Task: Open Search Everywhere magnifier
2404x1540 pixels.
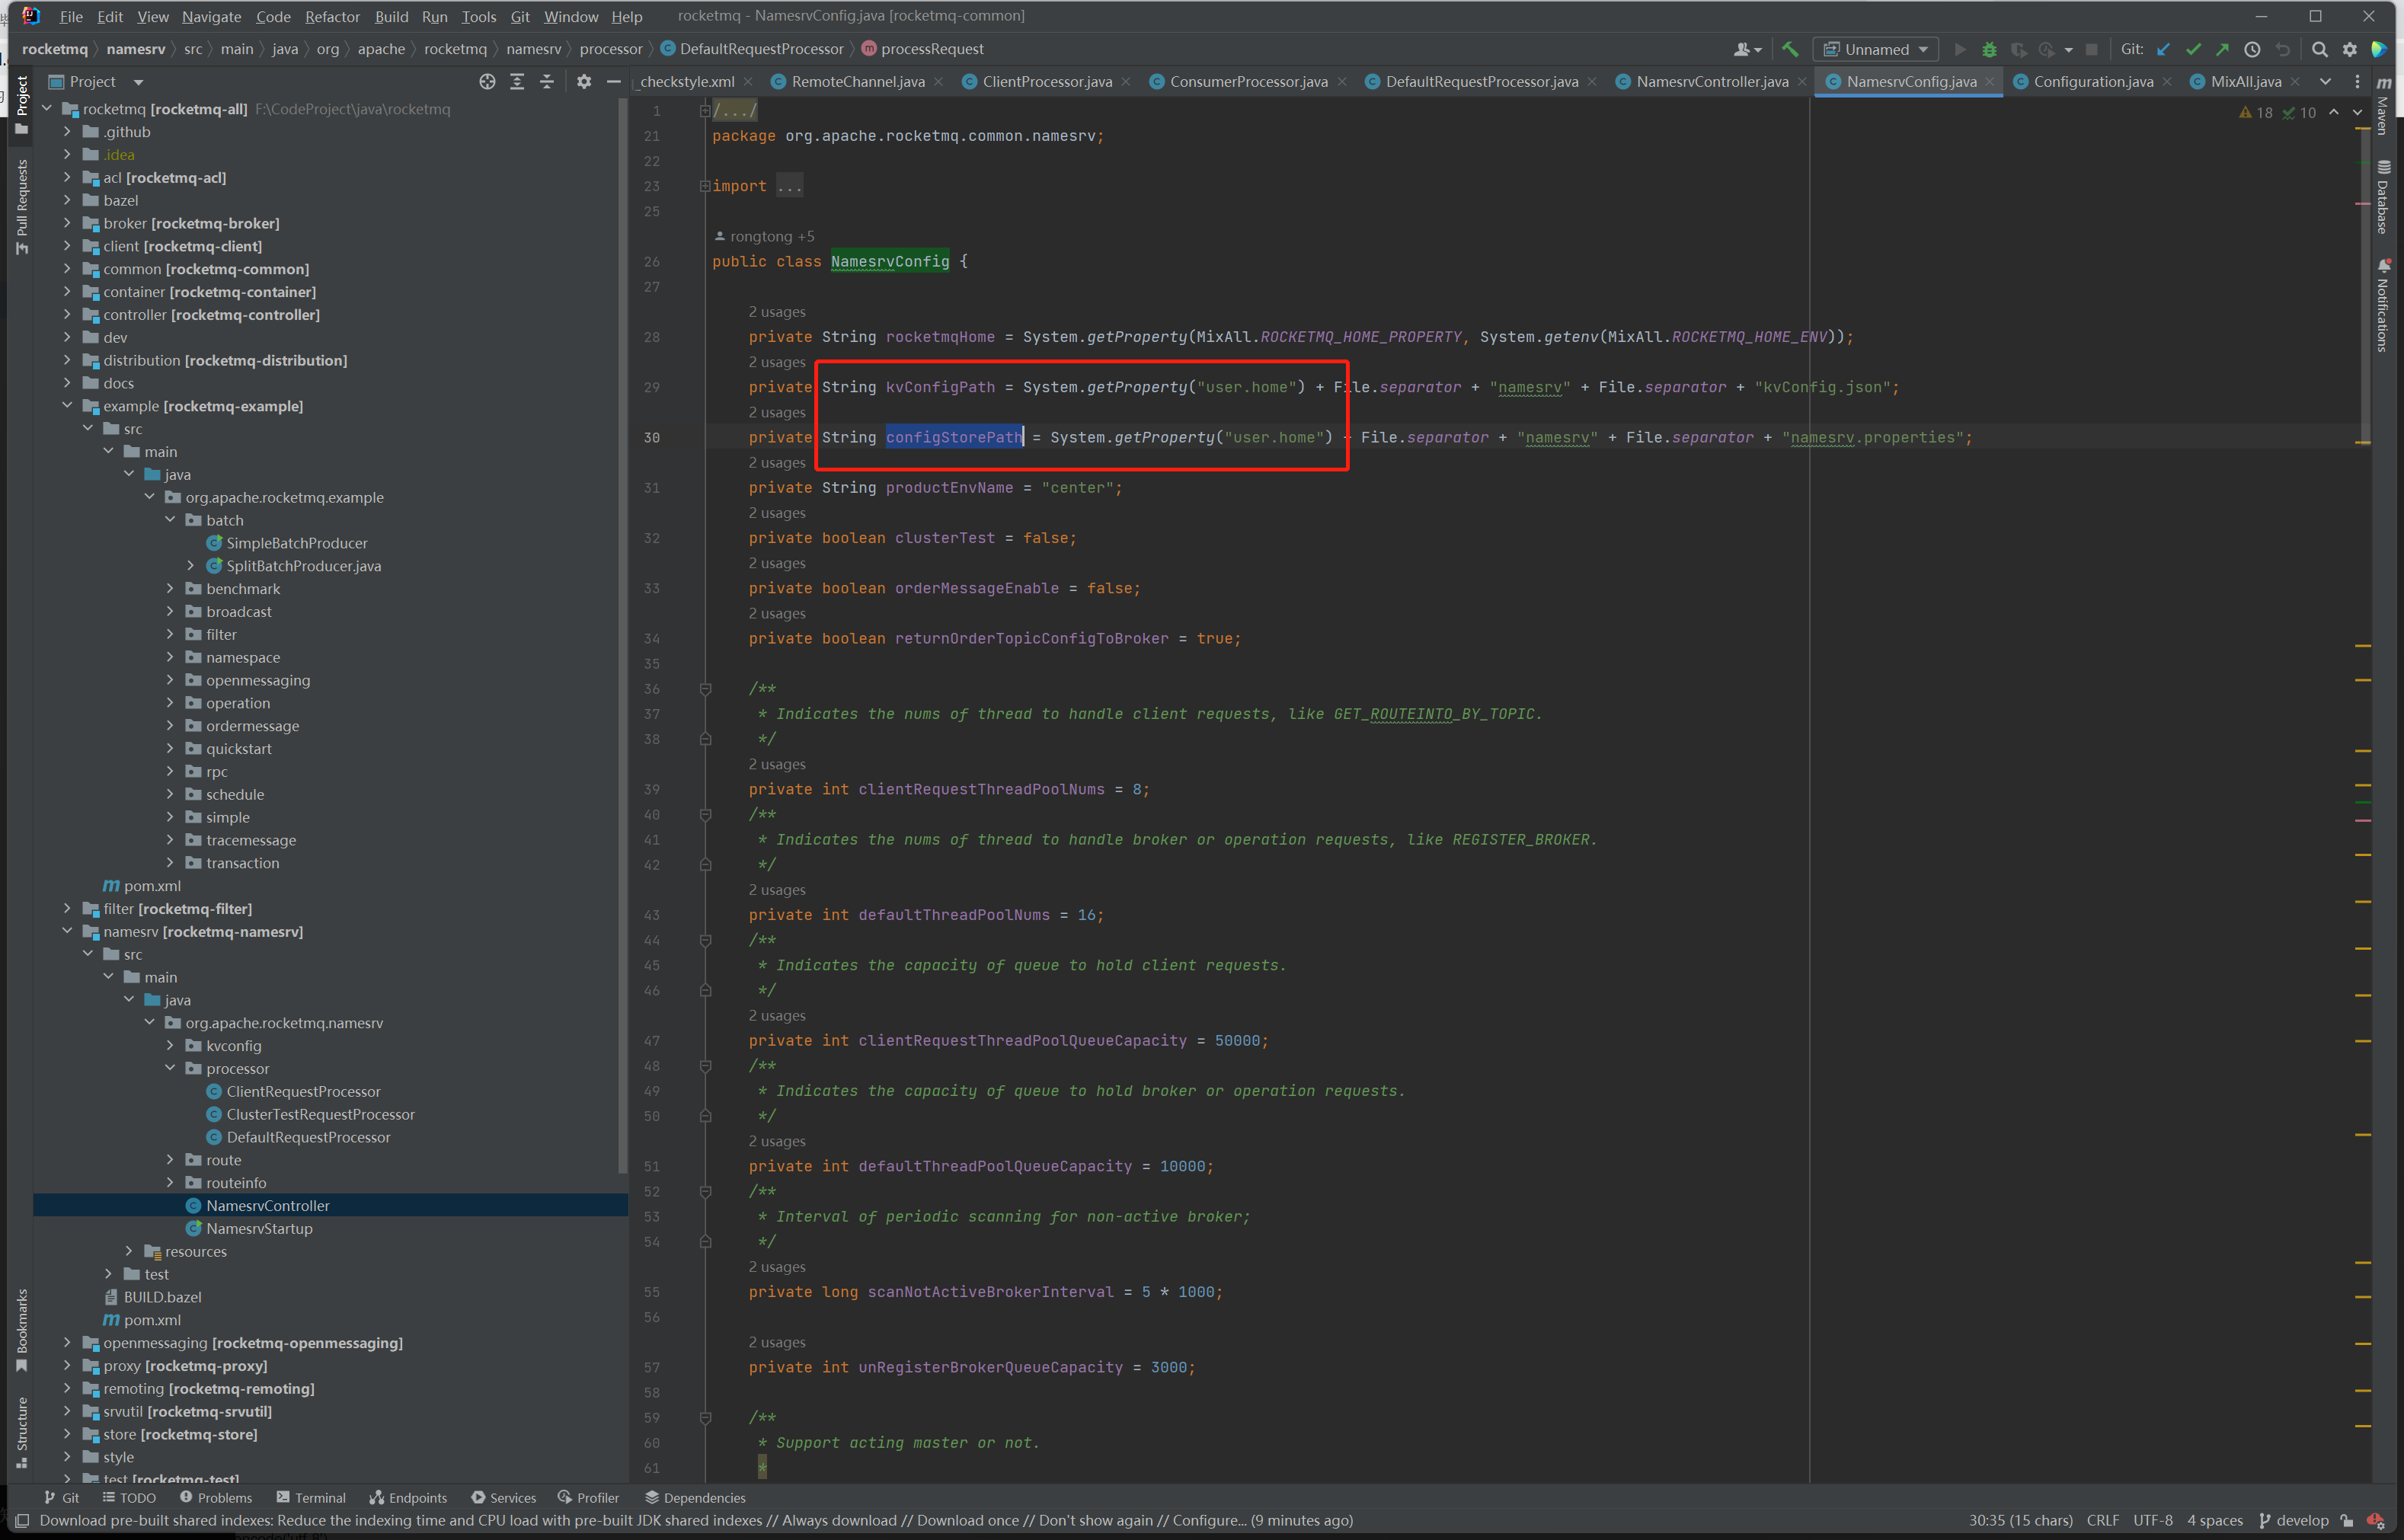Action: click(x=2320, y=49)
